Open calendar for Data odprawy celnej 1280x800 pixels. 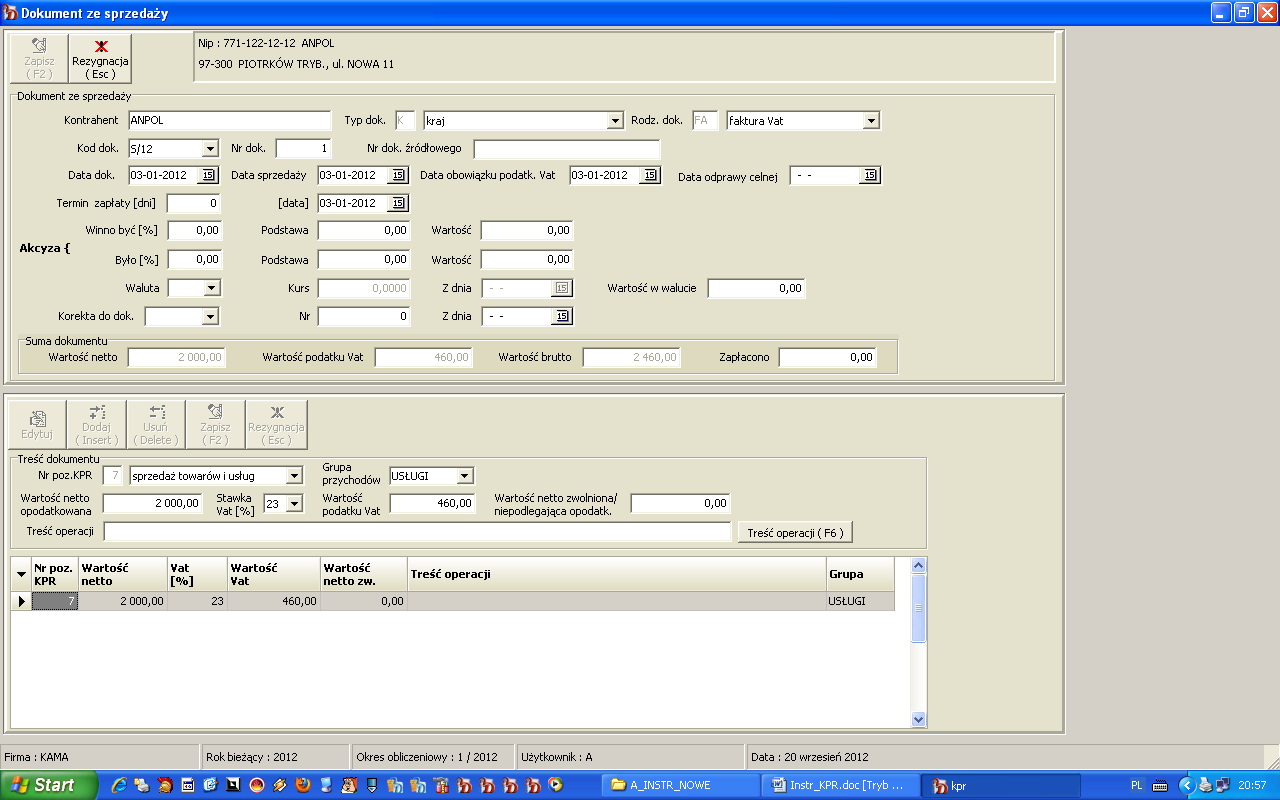tap(869, 175)
